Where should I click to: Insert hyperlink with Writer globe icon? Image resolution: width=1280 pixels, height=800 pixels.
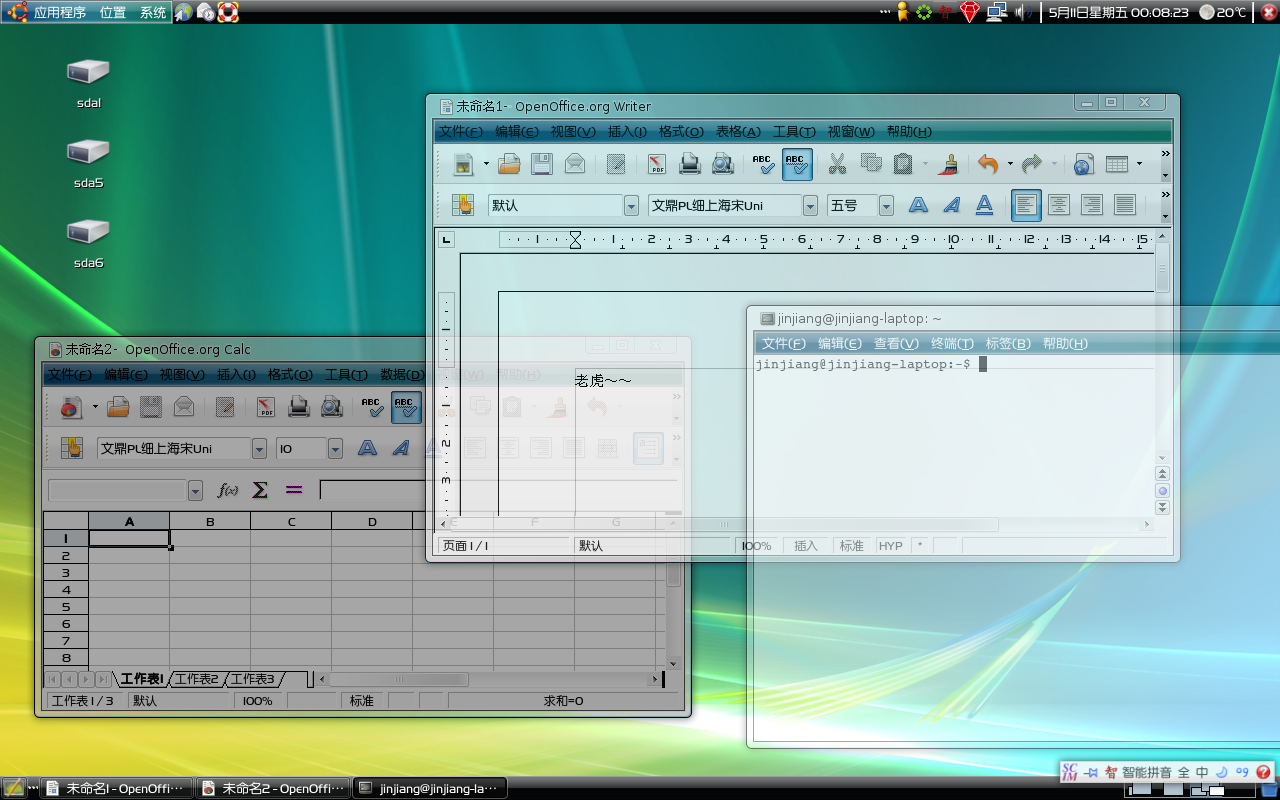[x=1083, y=164]
